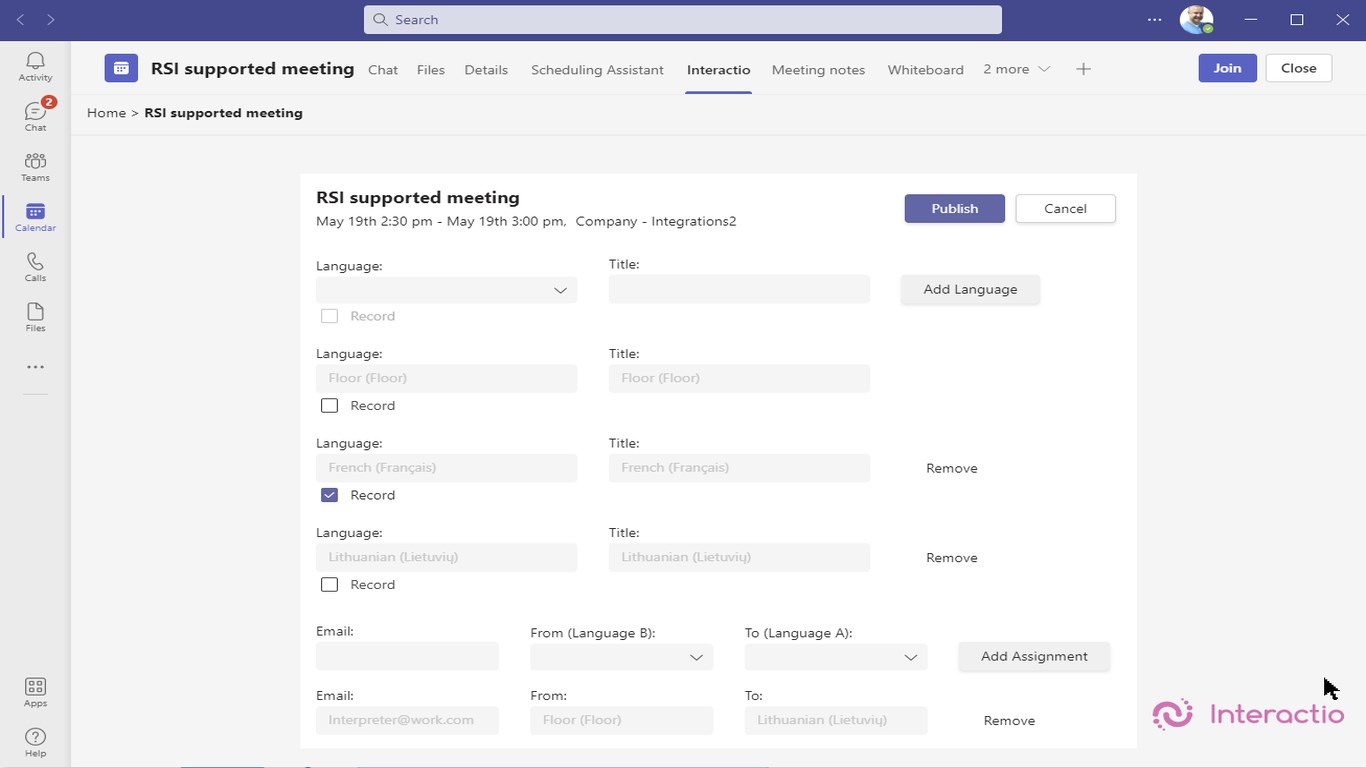Click the Publish button
Viewport: 1366px width, 768px height.
pos(954,208)
